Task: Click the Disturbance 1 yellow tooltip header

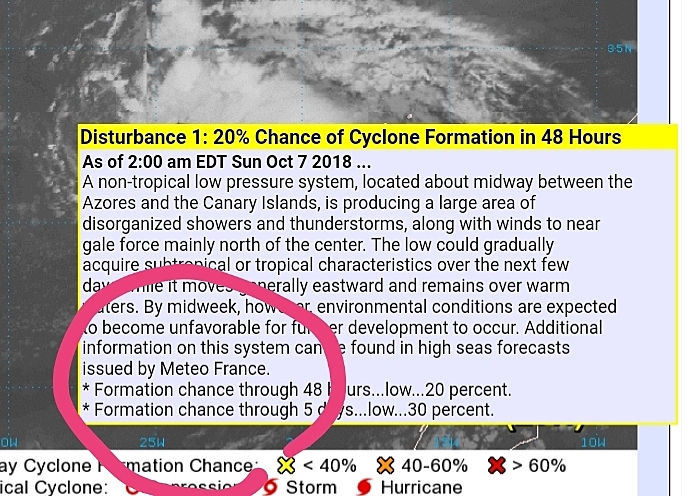Action: 378,137
